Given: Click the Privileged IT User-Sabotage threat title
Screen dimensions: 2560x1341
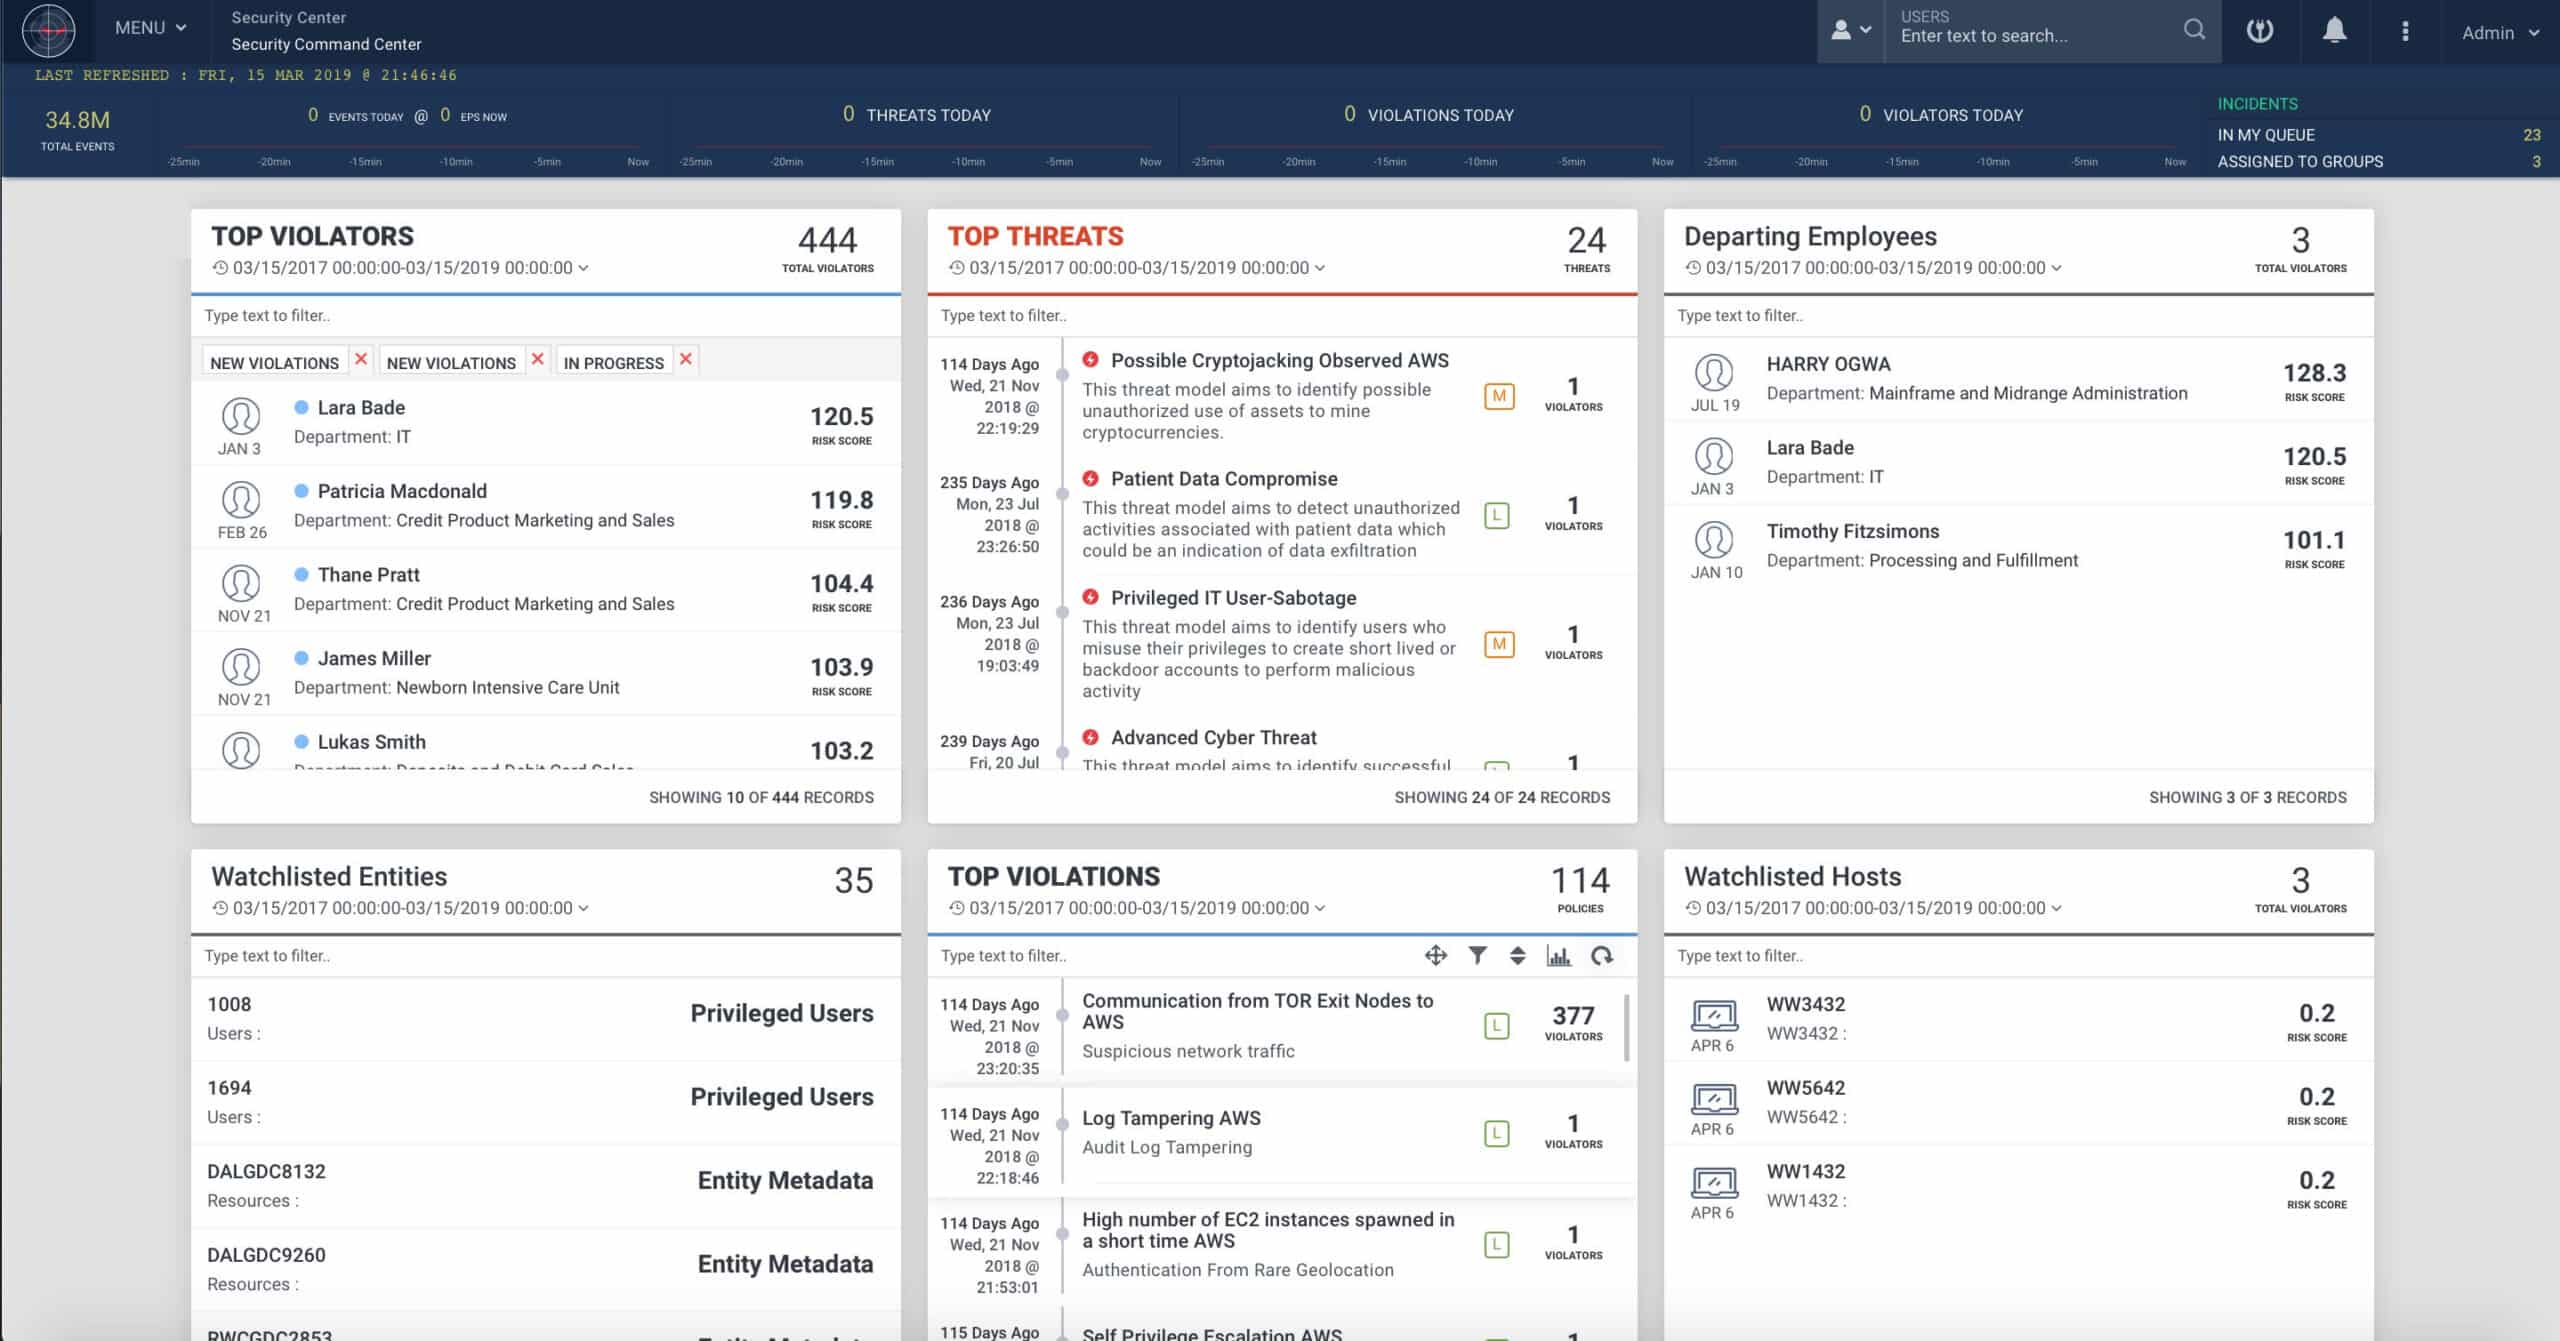Looking at the screenshot, I should point(1233,598).
